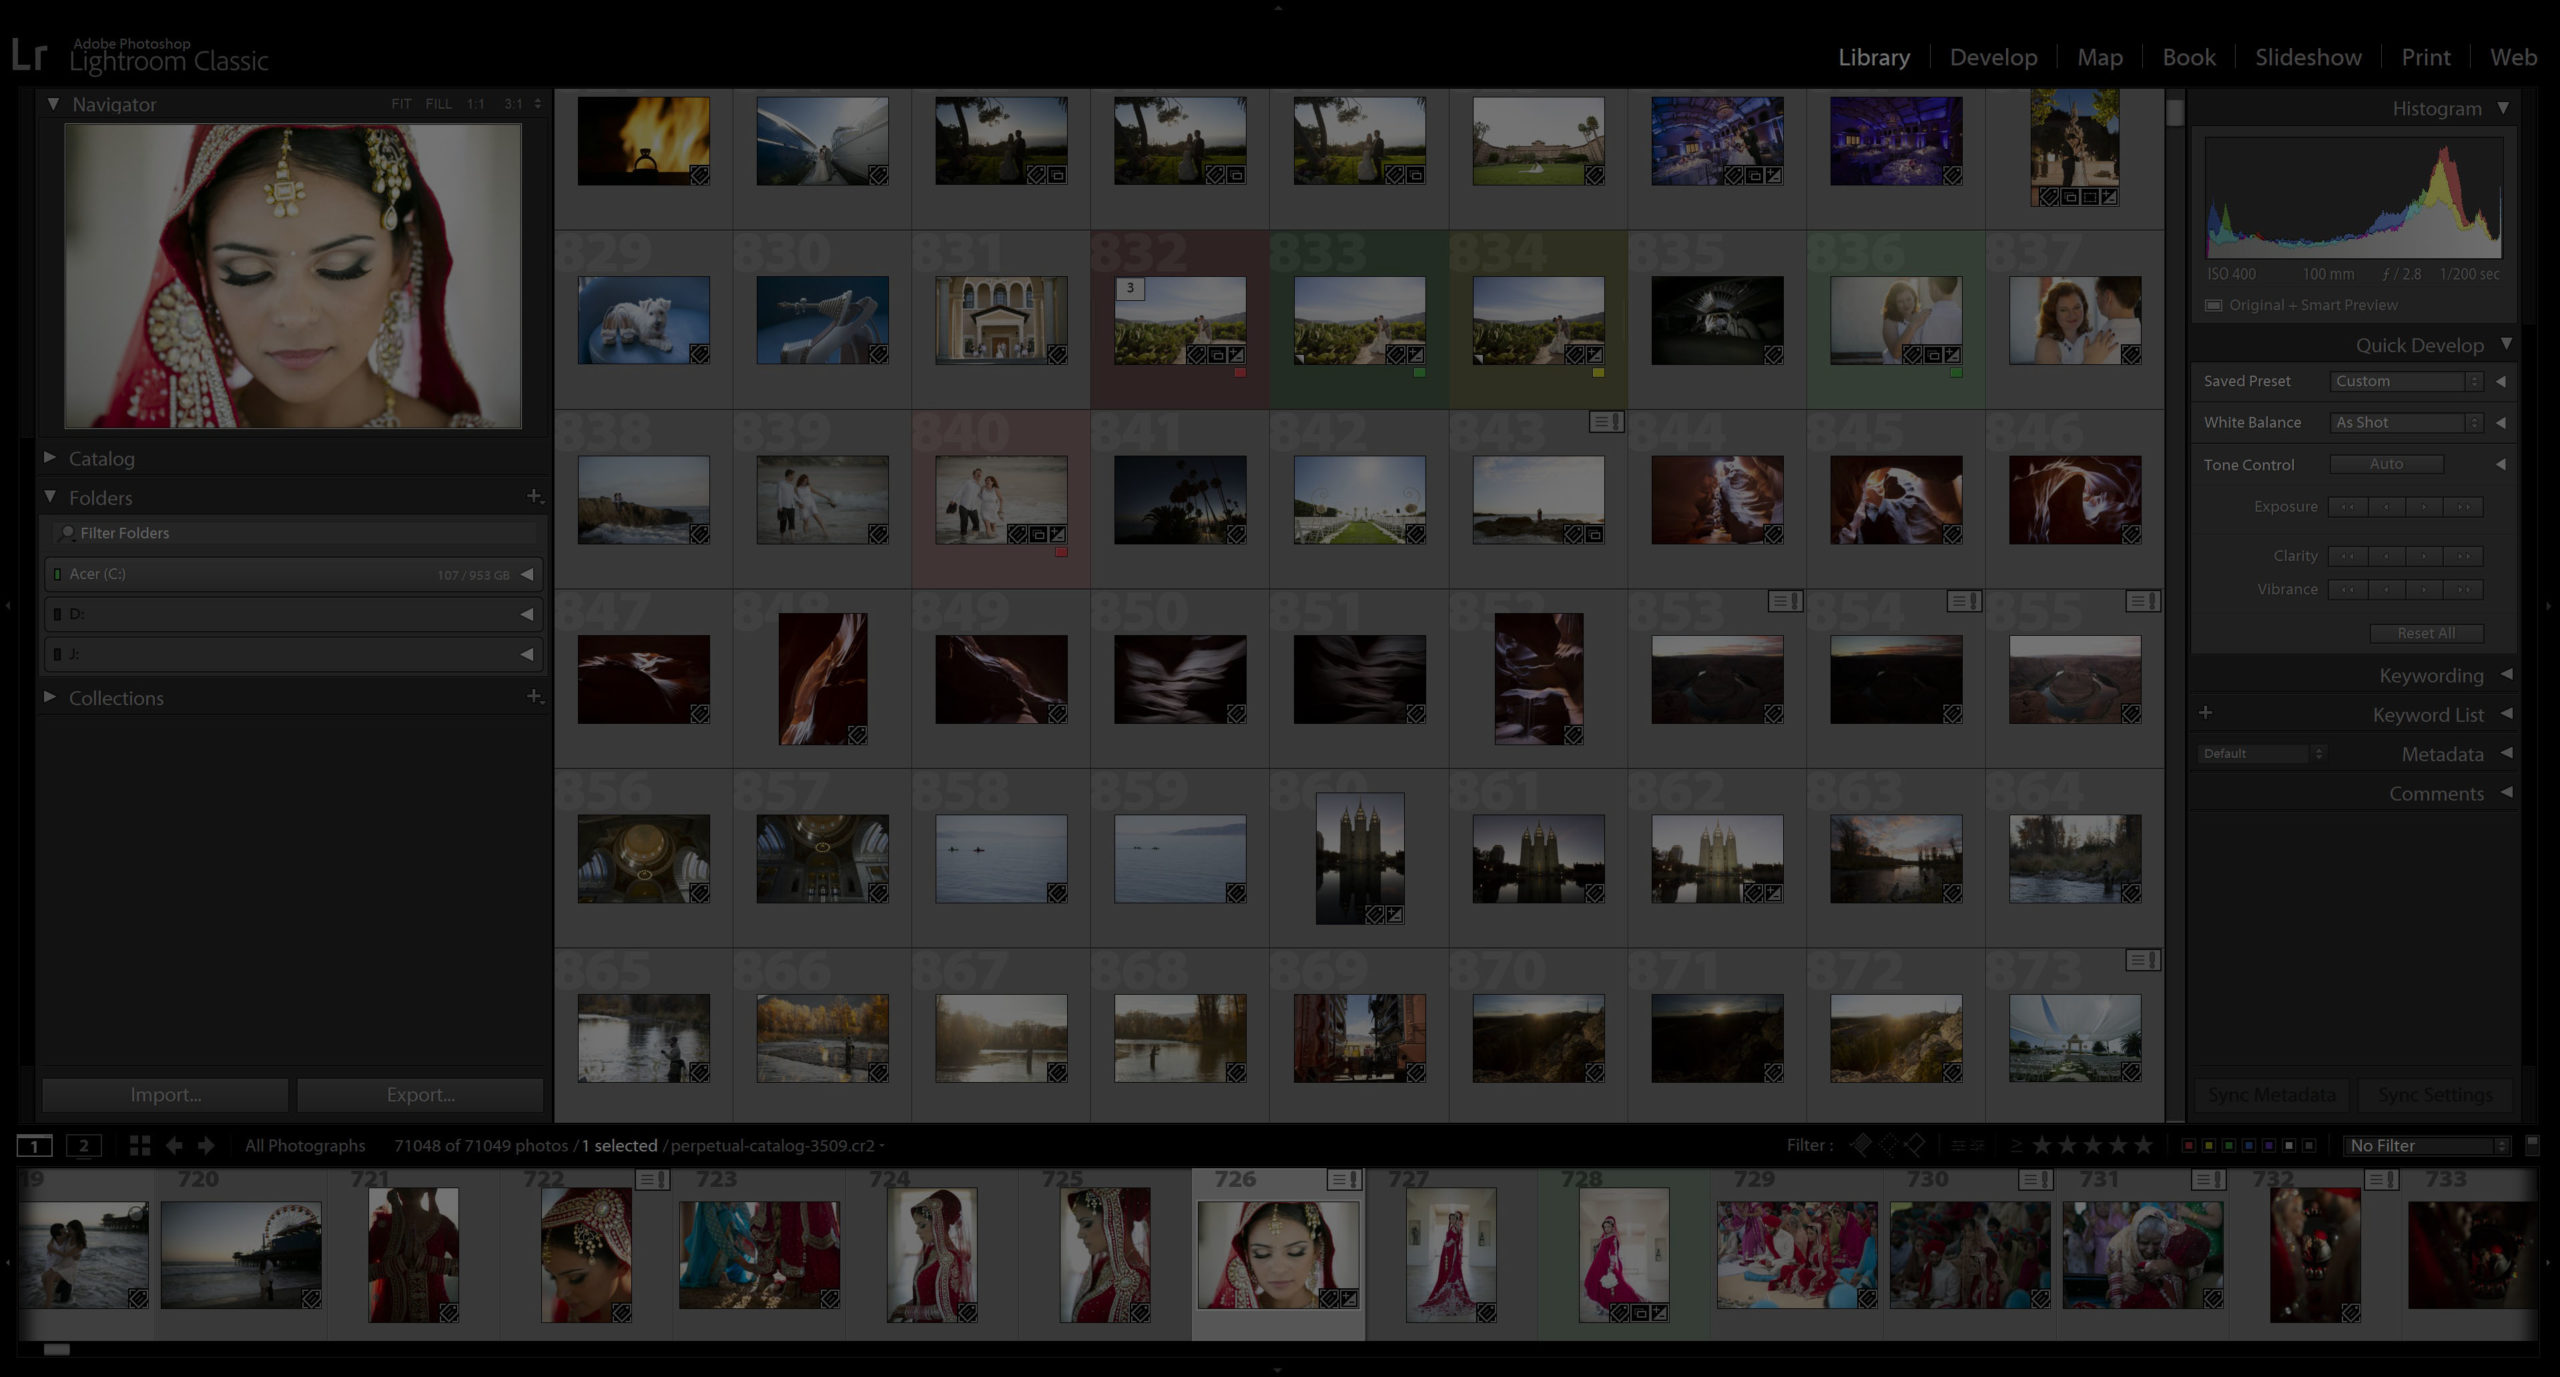Open the Saved Preset Custom dropdown

pyautogui.click(x=2406, y=381)
